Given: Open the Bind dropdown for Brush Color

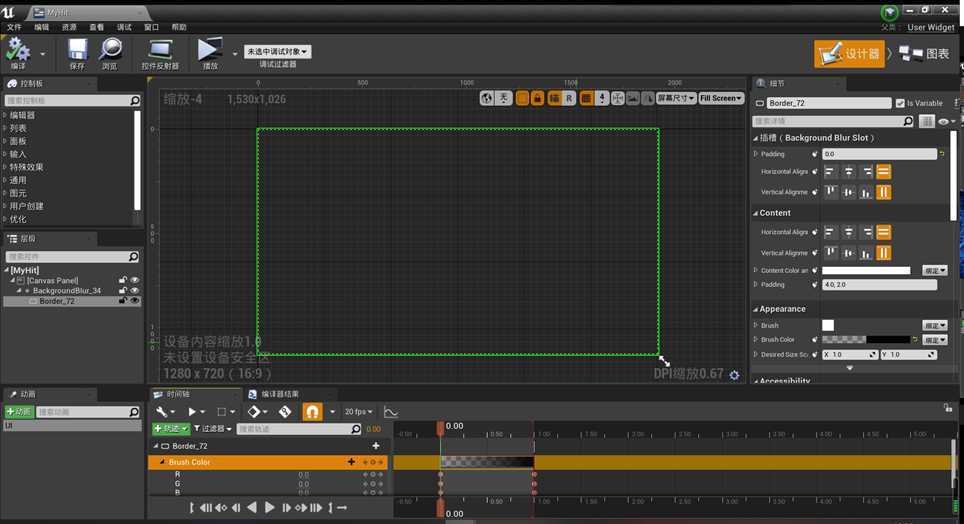Looking at the screenshot, I should 934,339.
